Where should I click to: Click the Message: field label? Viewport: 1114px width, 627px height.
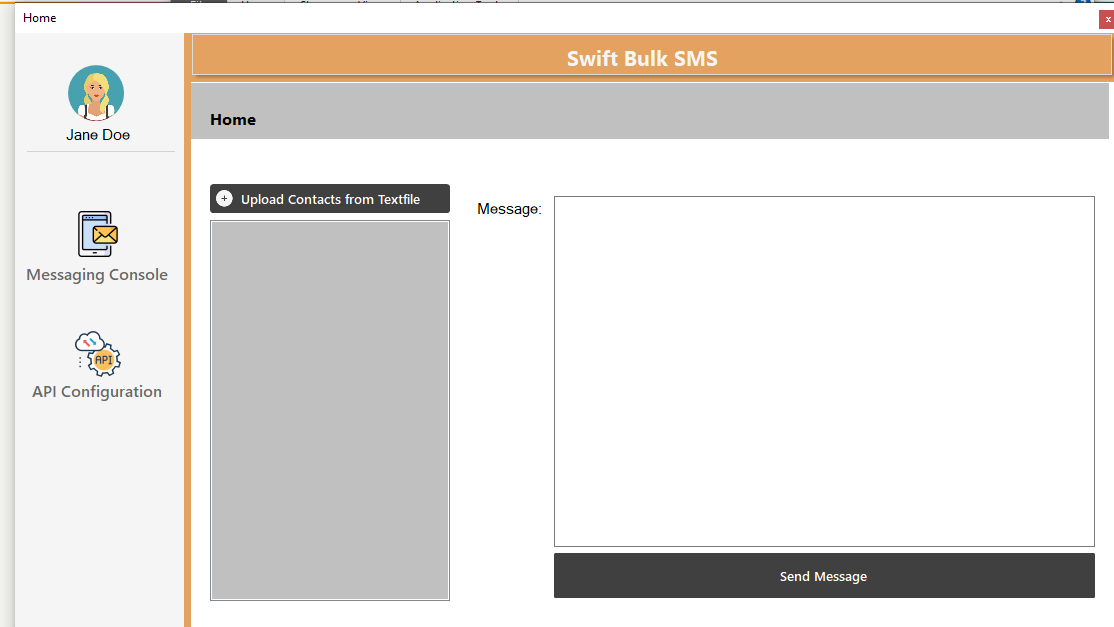510,208
